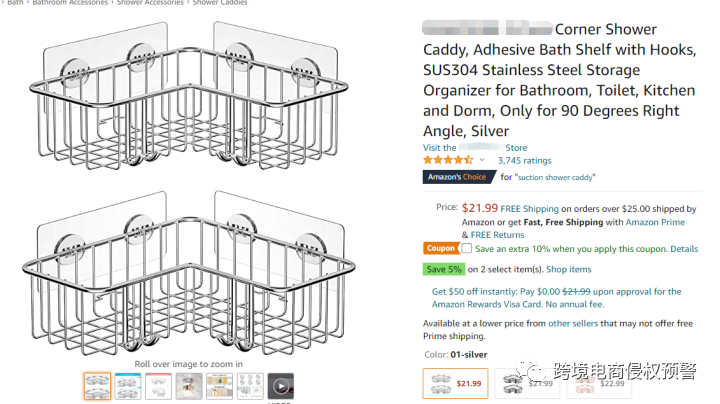
Task: Open the 3,745 ratings link
Action: click(524, 160)
